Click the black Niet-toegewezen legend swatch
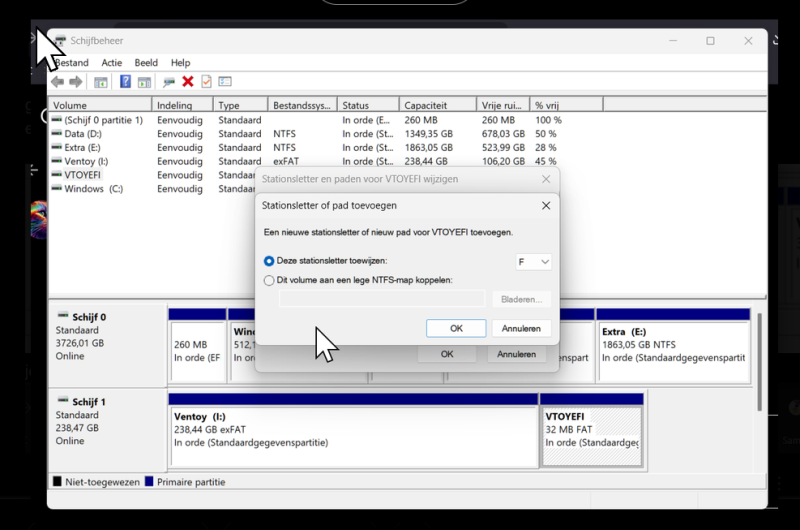800x530 pixels. pos(57,482)
